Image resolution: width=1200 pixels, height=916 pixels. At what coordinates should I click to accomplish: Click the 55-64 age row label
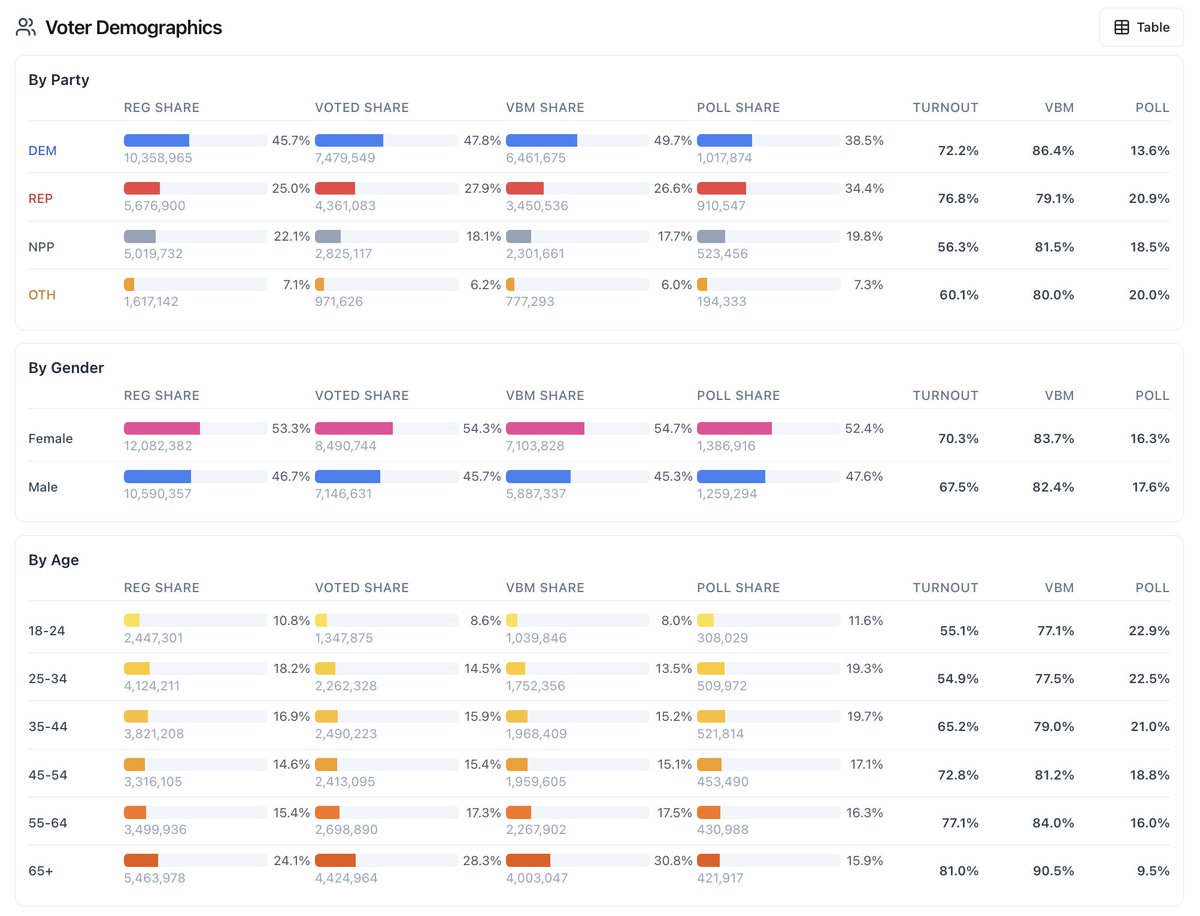[x=48, y=822]
